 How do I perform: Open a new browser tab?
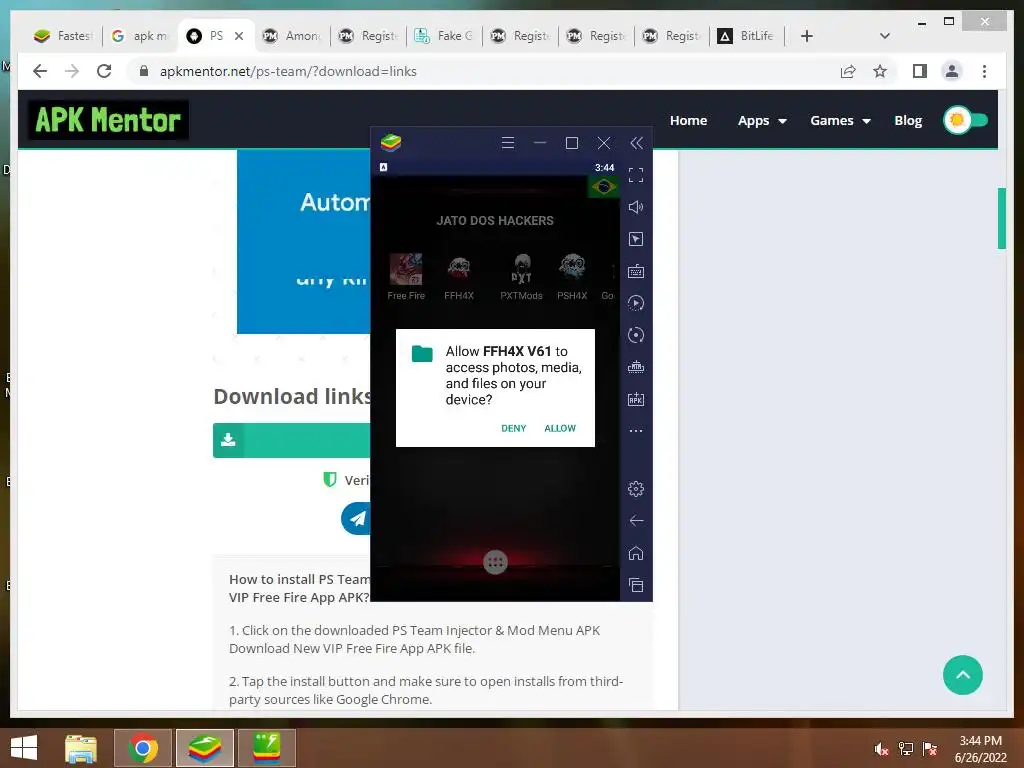[x=807, y=36]
